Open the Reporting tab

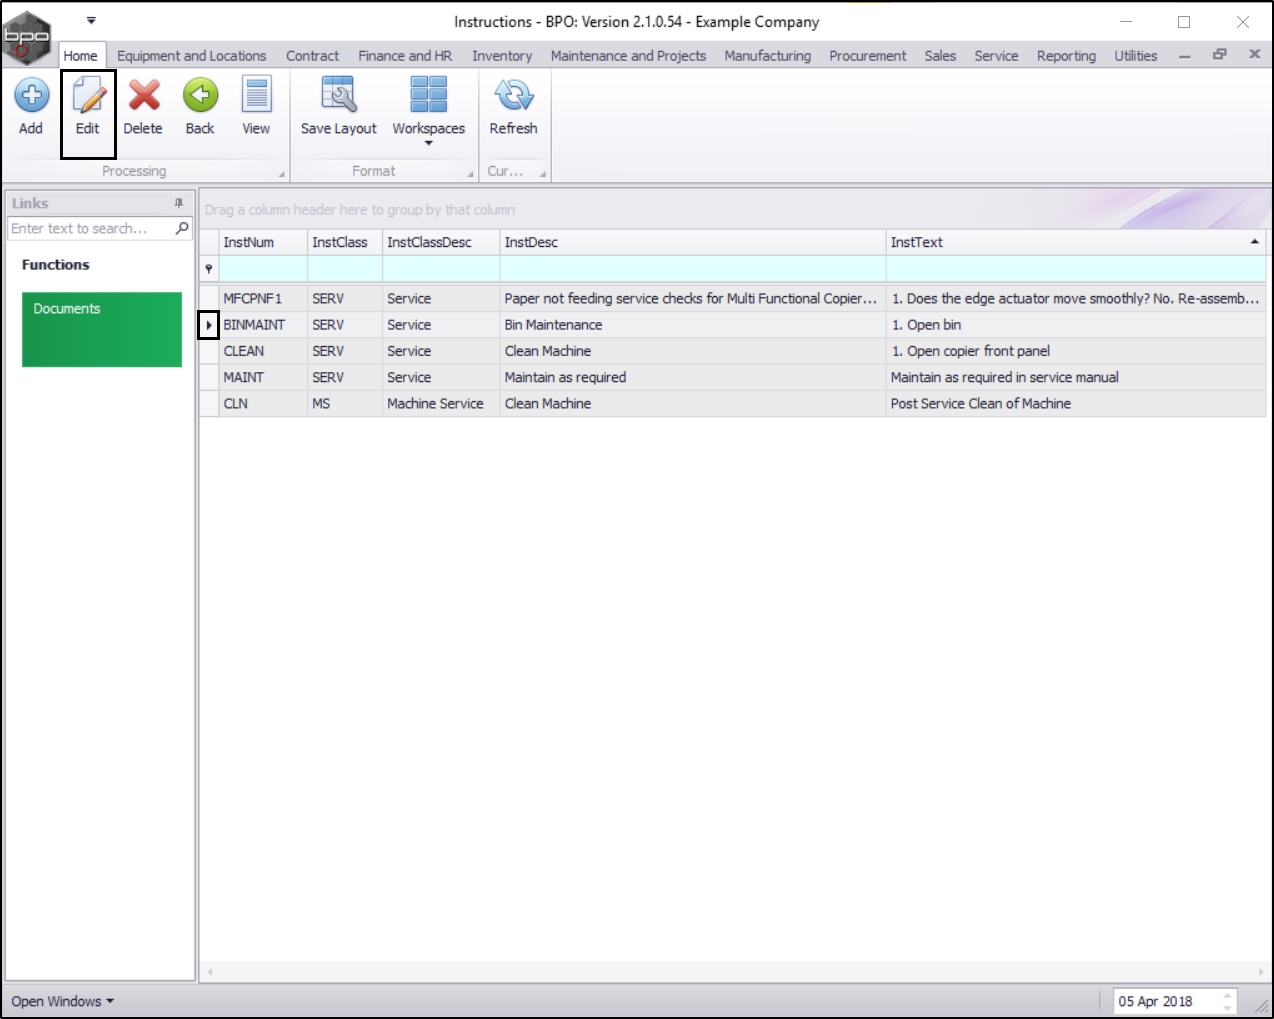(x=1066, y=56)
